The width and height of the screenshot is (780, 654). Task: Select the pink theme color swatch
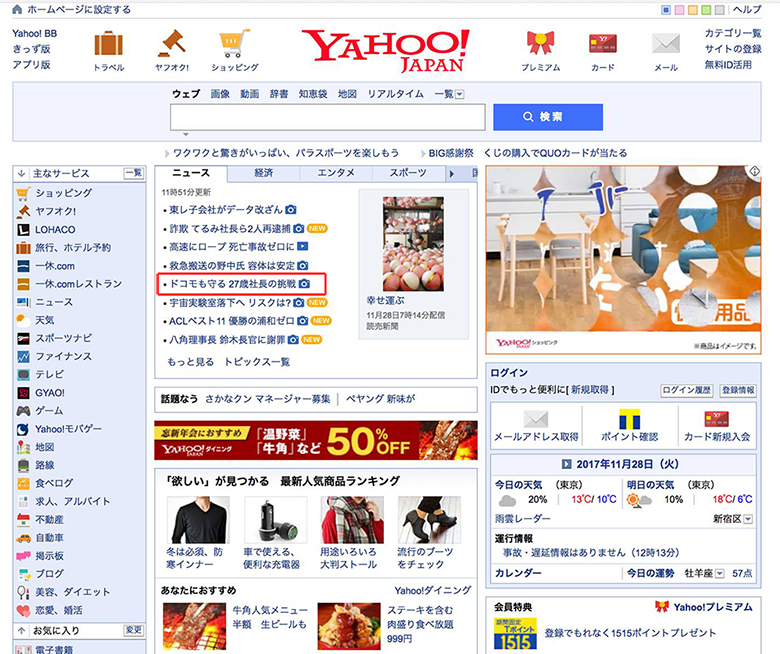pyautogui.click(x=680, y=9)
